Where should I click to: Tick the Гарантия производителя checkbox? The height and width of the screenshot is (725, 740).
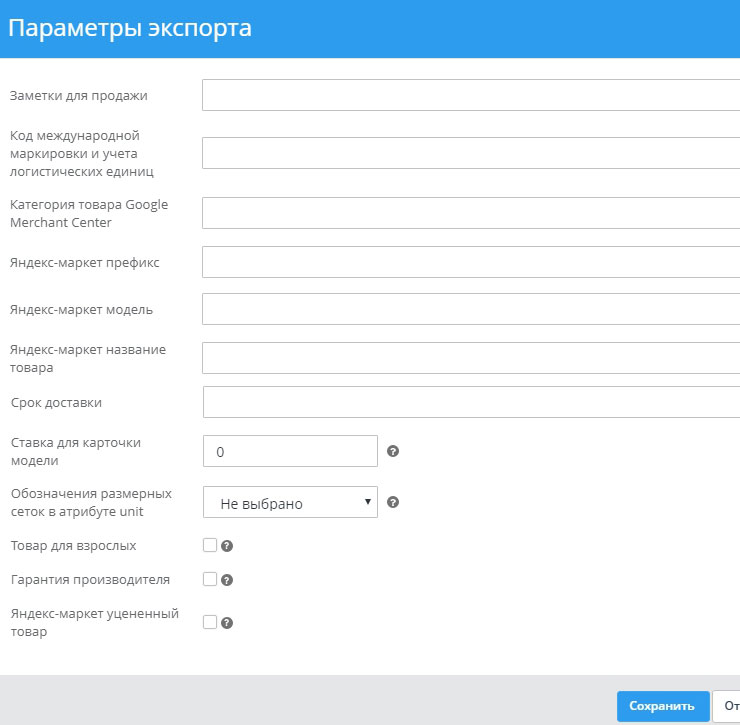click(x=210, y=578)
